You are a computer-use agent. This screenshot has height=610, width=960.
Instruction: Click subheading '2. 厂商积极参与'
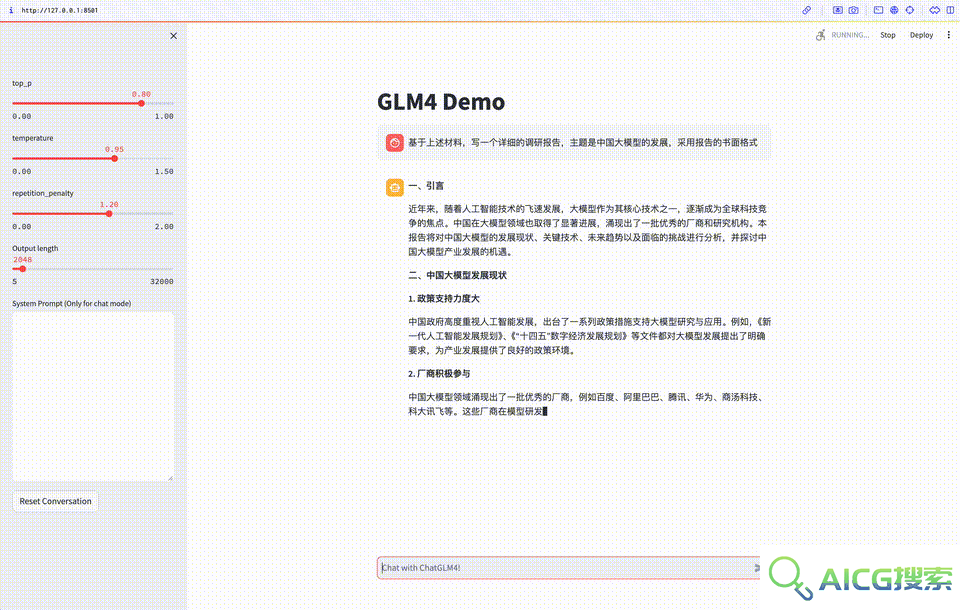tap(439, 373)
